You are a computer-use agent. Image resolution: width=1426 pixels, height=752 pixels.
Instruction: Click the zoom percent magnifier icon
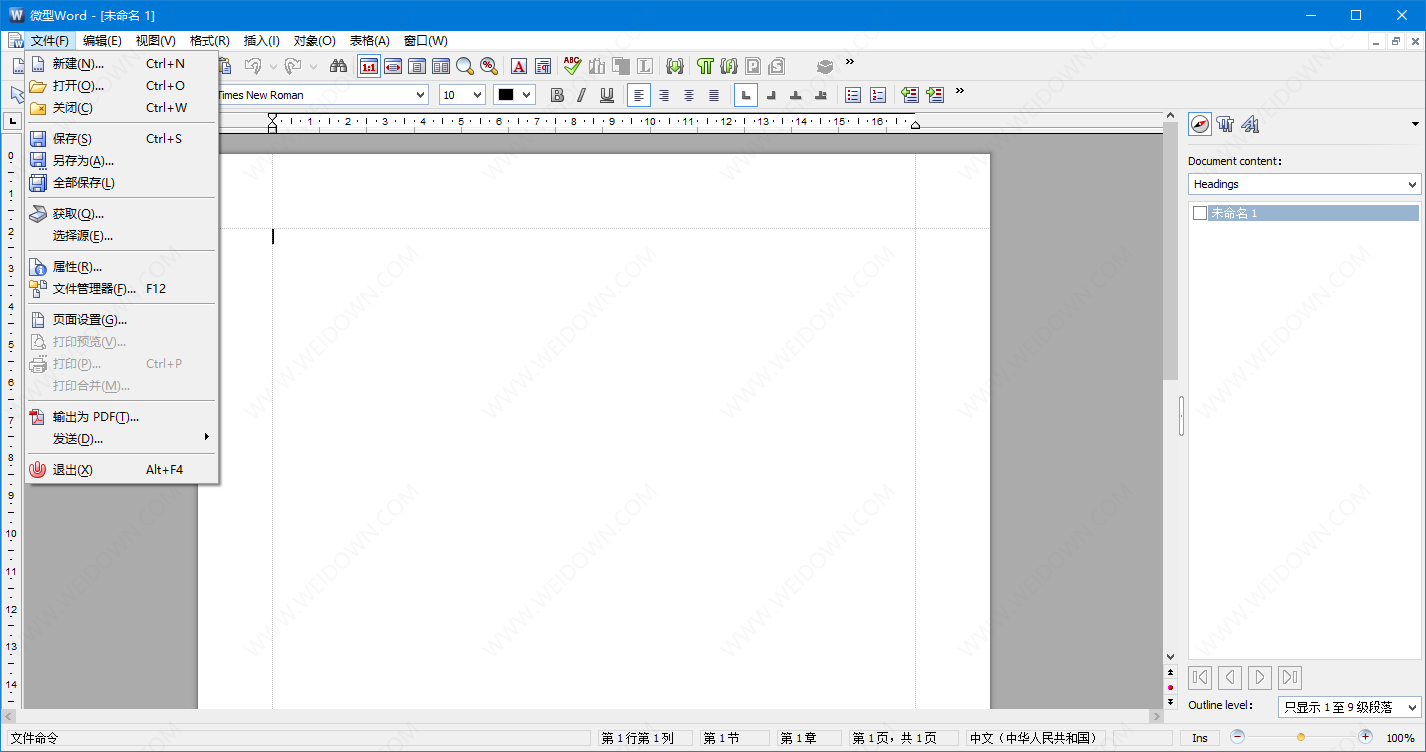tap(489, 66)
